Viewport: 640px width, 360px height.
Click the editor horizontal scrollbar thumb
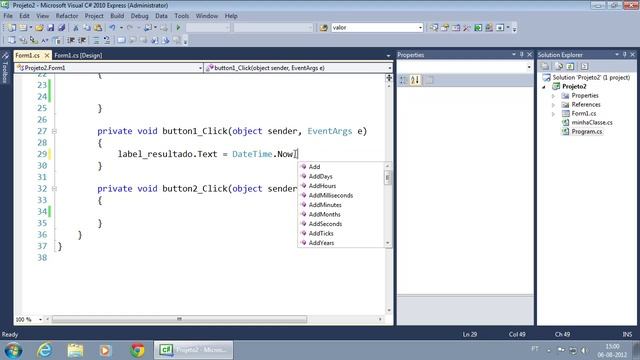click(179, 320)
